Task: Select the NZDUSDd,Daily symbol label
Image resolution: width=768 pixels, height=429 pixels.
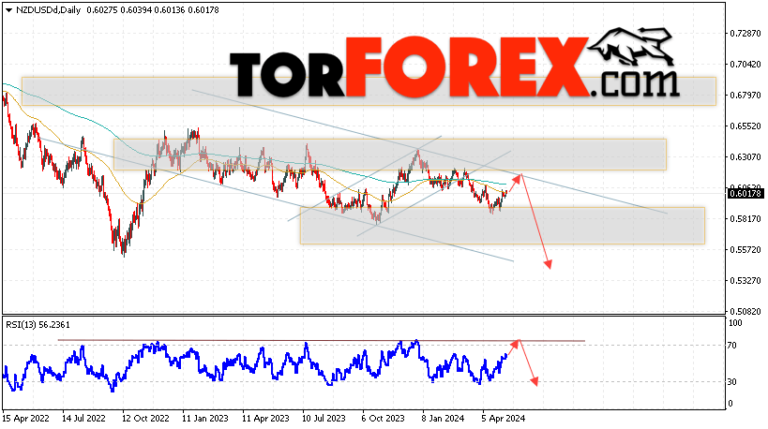Action: pos(48,10)
